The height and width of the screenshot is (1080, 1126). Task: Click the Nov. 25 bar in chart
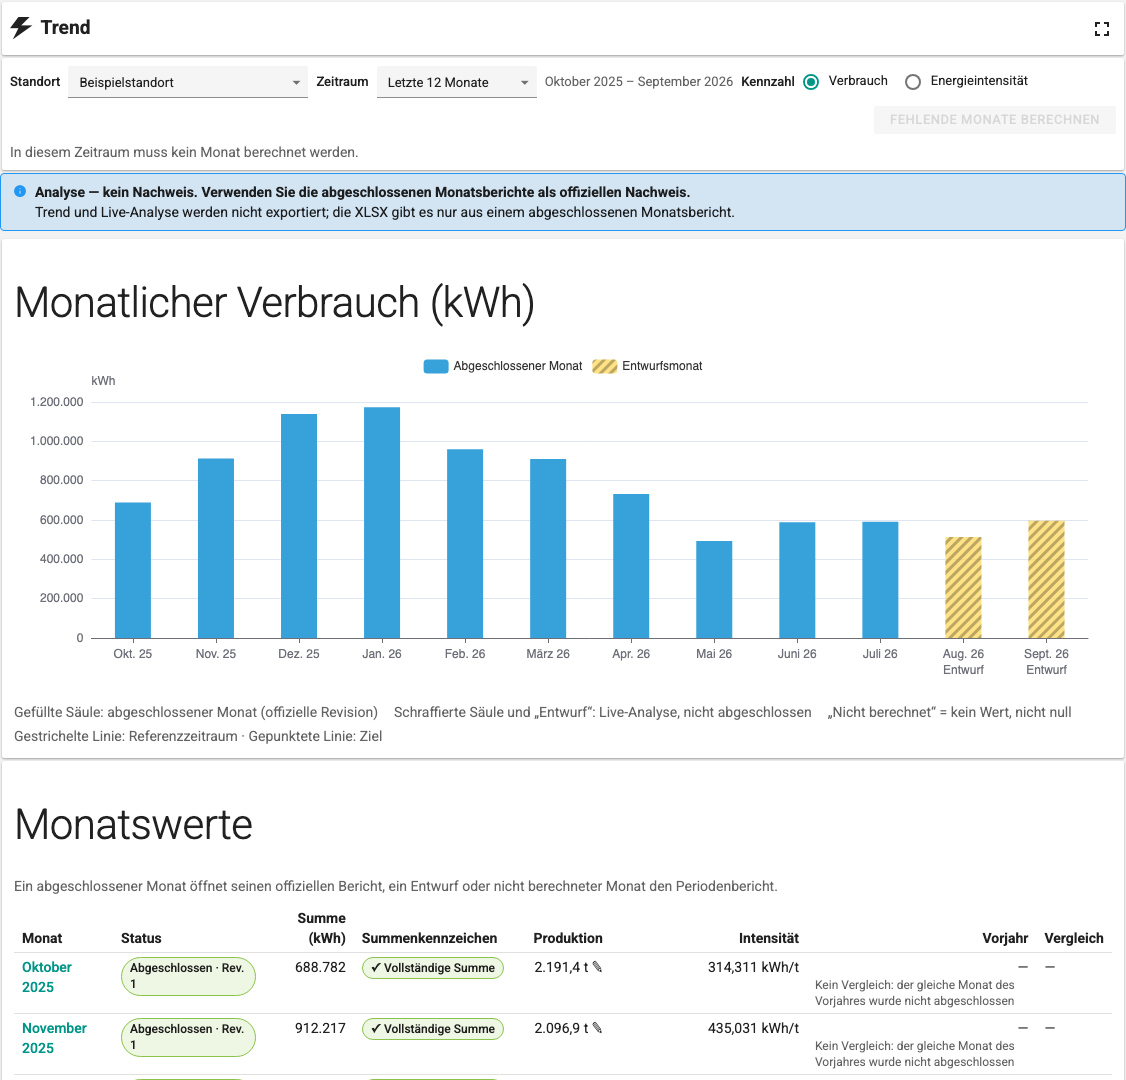point(216,549)
